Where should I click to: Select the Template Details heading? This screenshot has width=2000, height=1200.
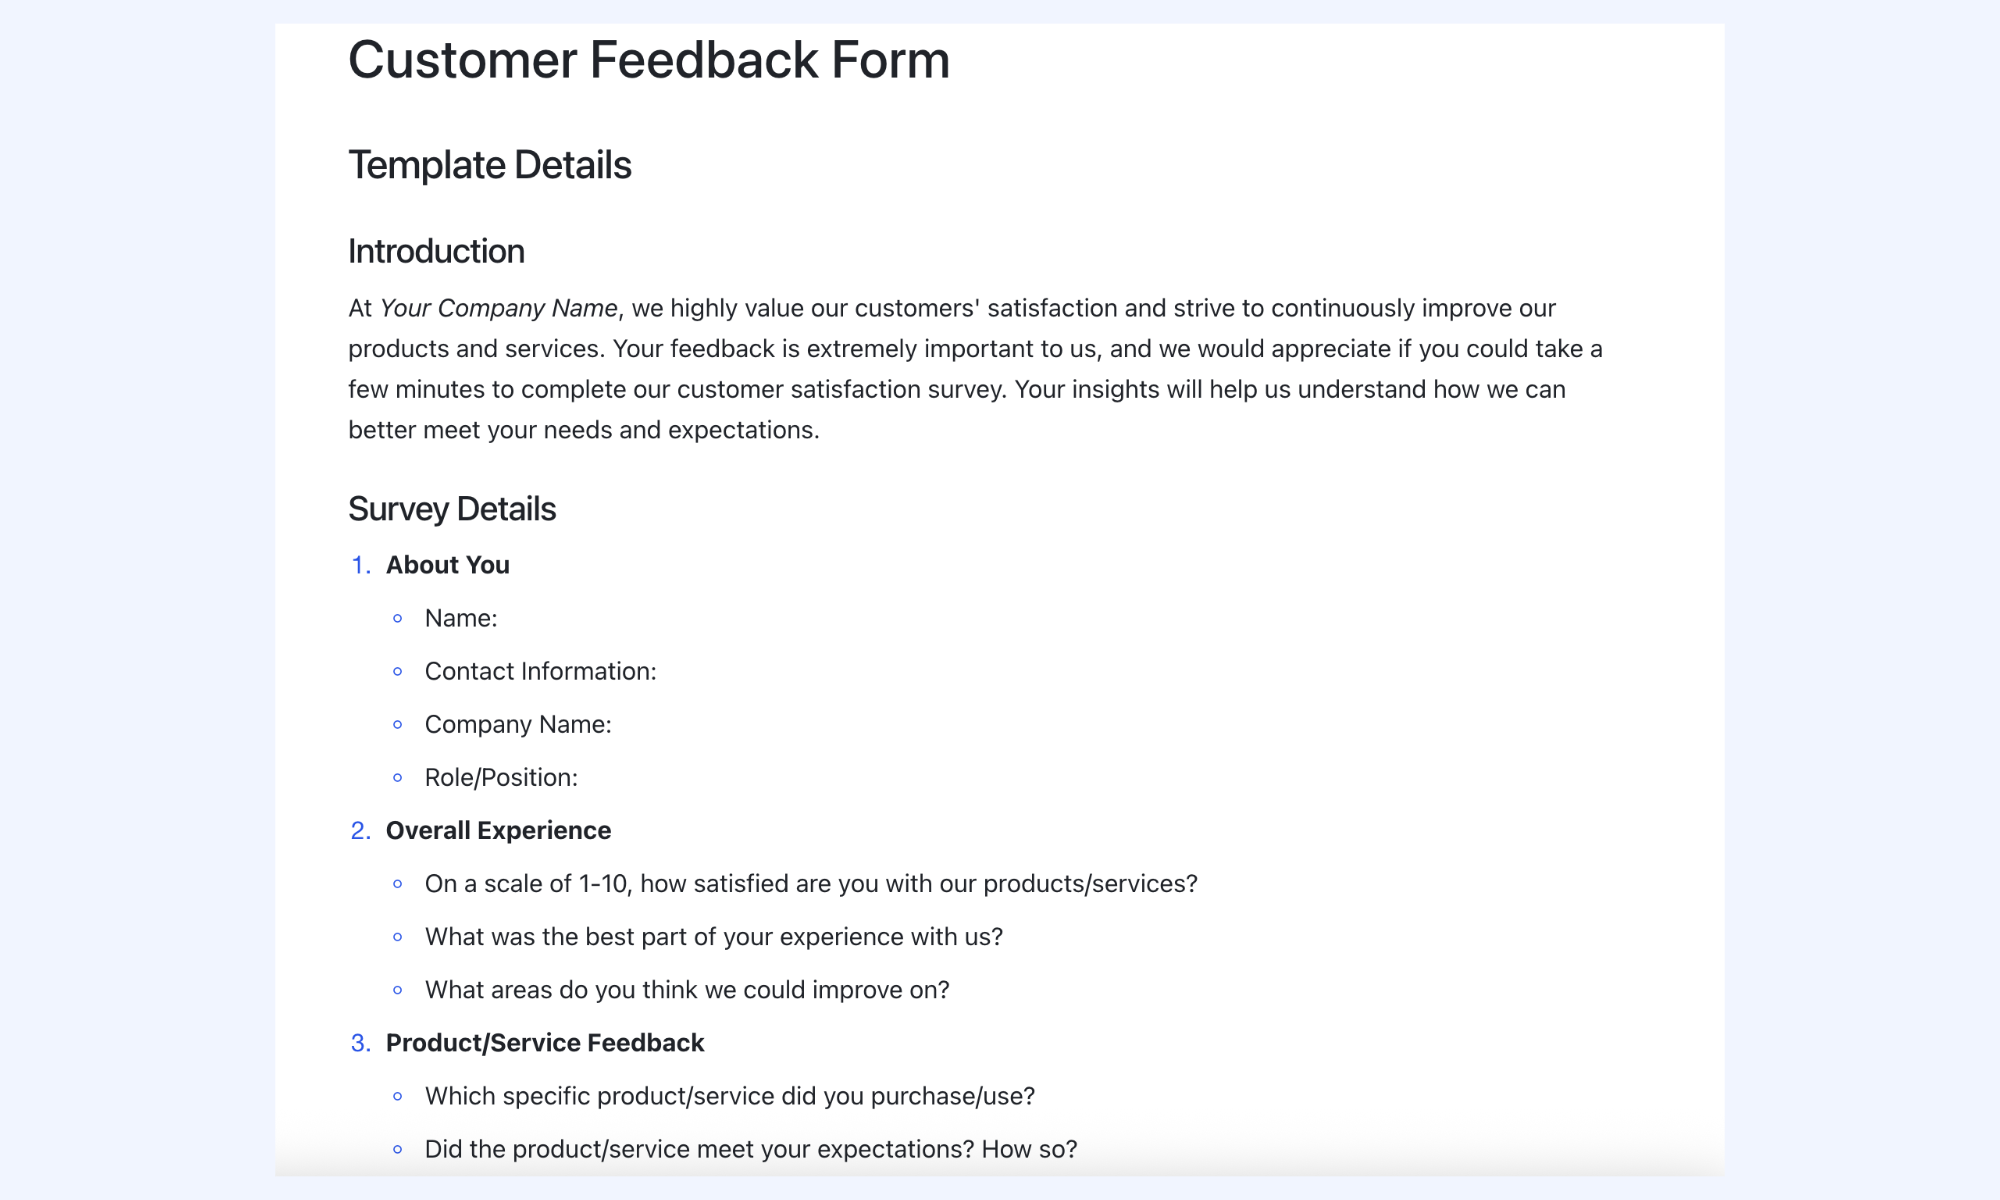point(490,165)
